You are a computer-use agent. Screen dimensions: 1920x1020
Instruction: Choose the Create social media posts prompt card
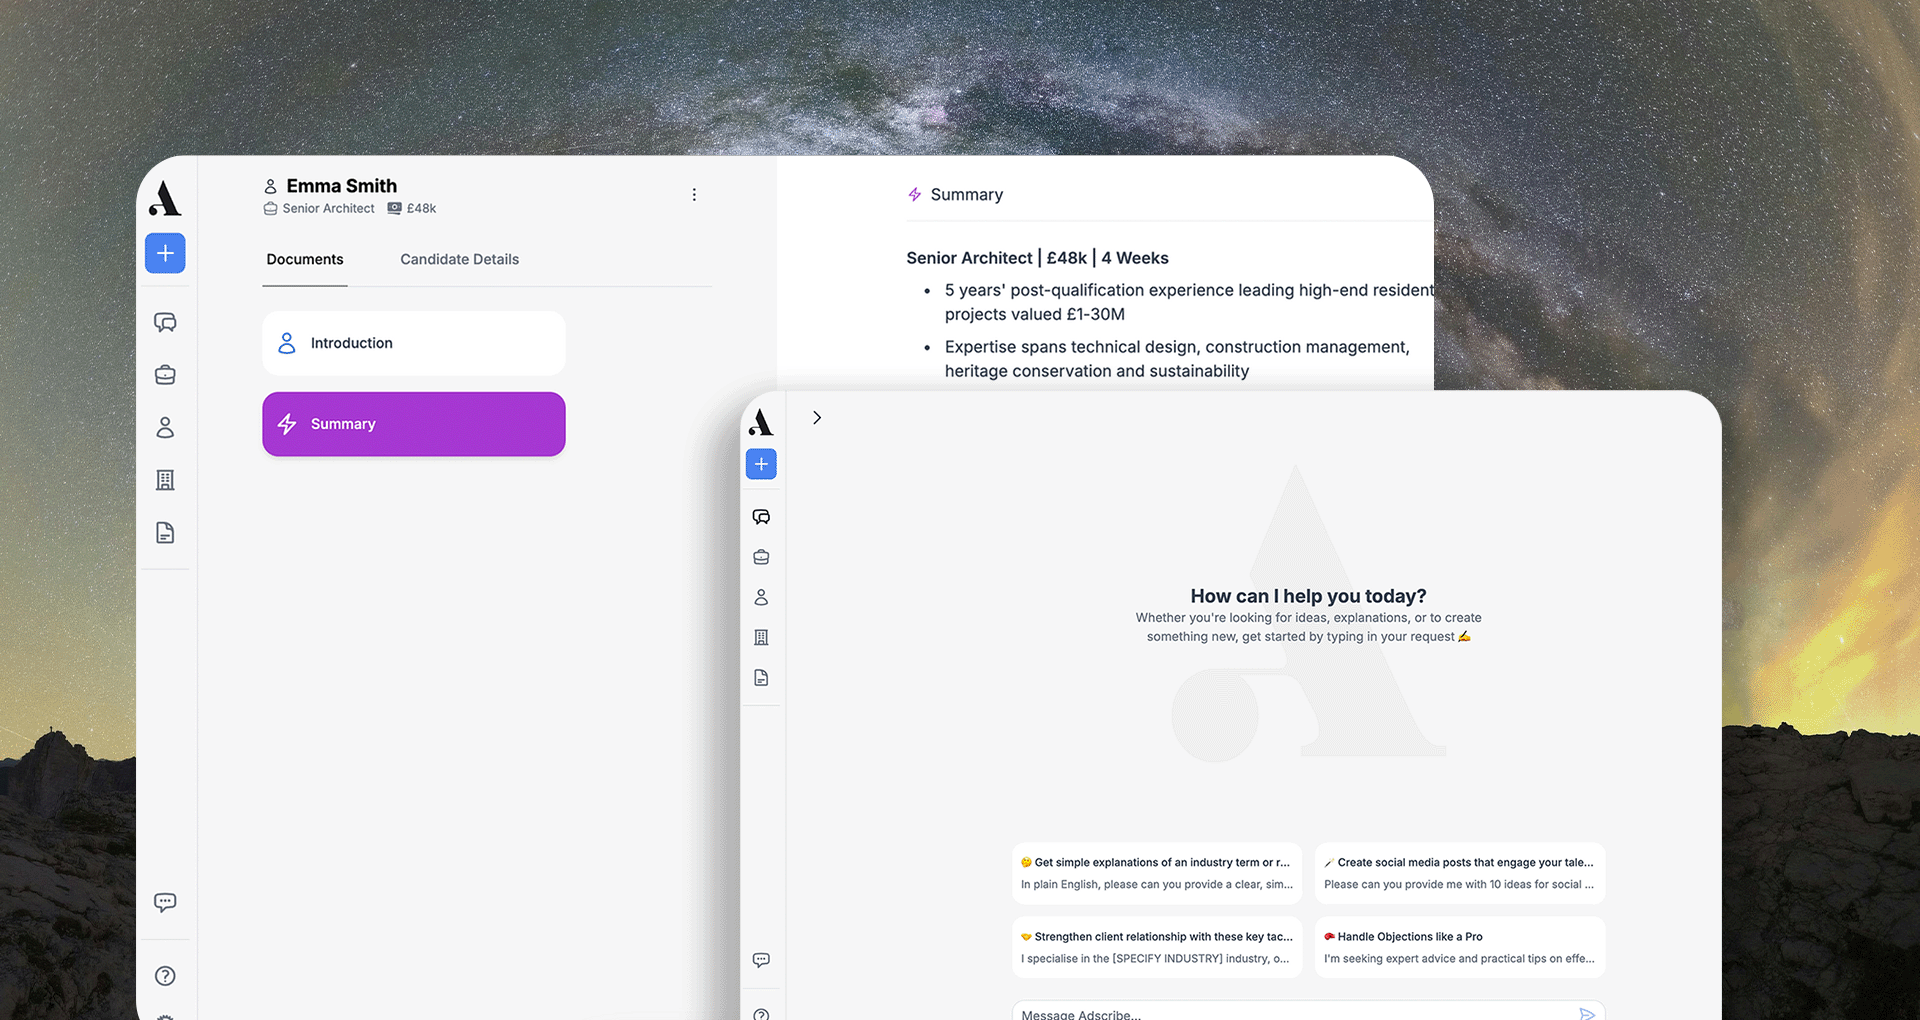tap(1460, 873)
